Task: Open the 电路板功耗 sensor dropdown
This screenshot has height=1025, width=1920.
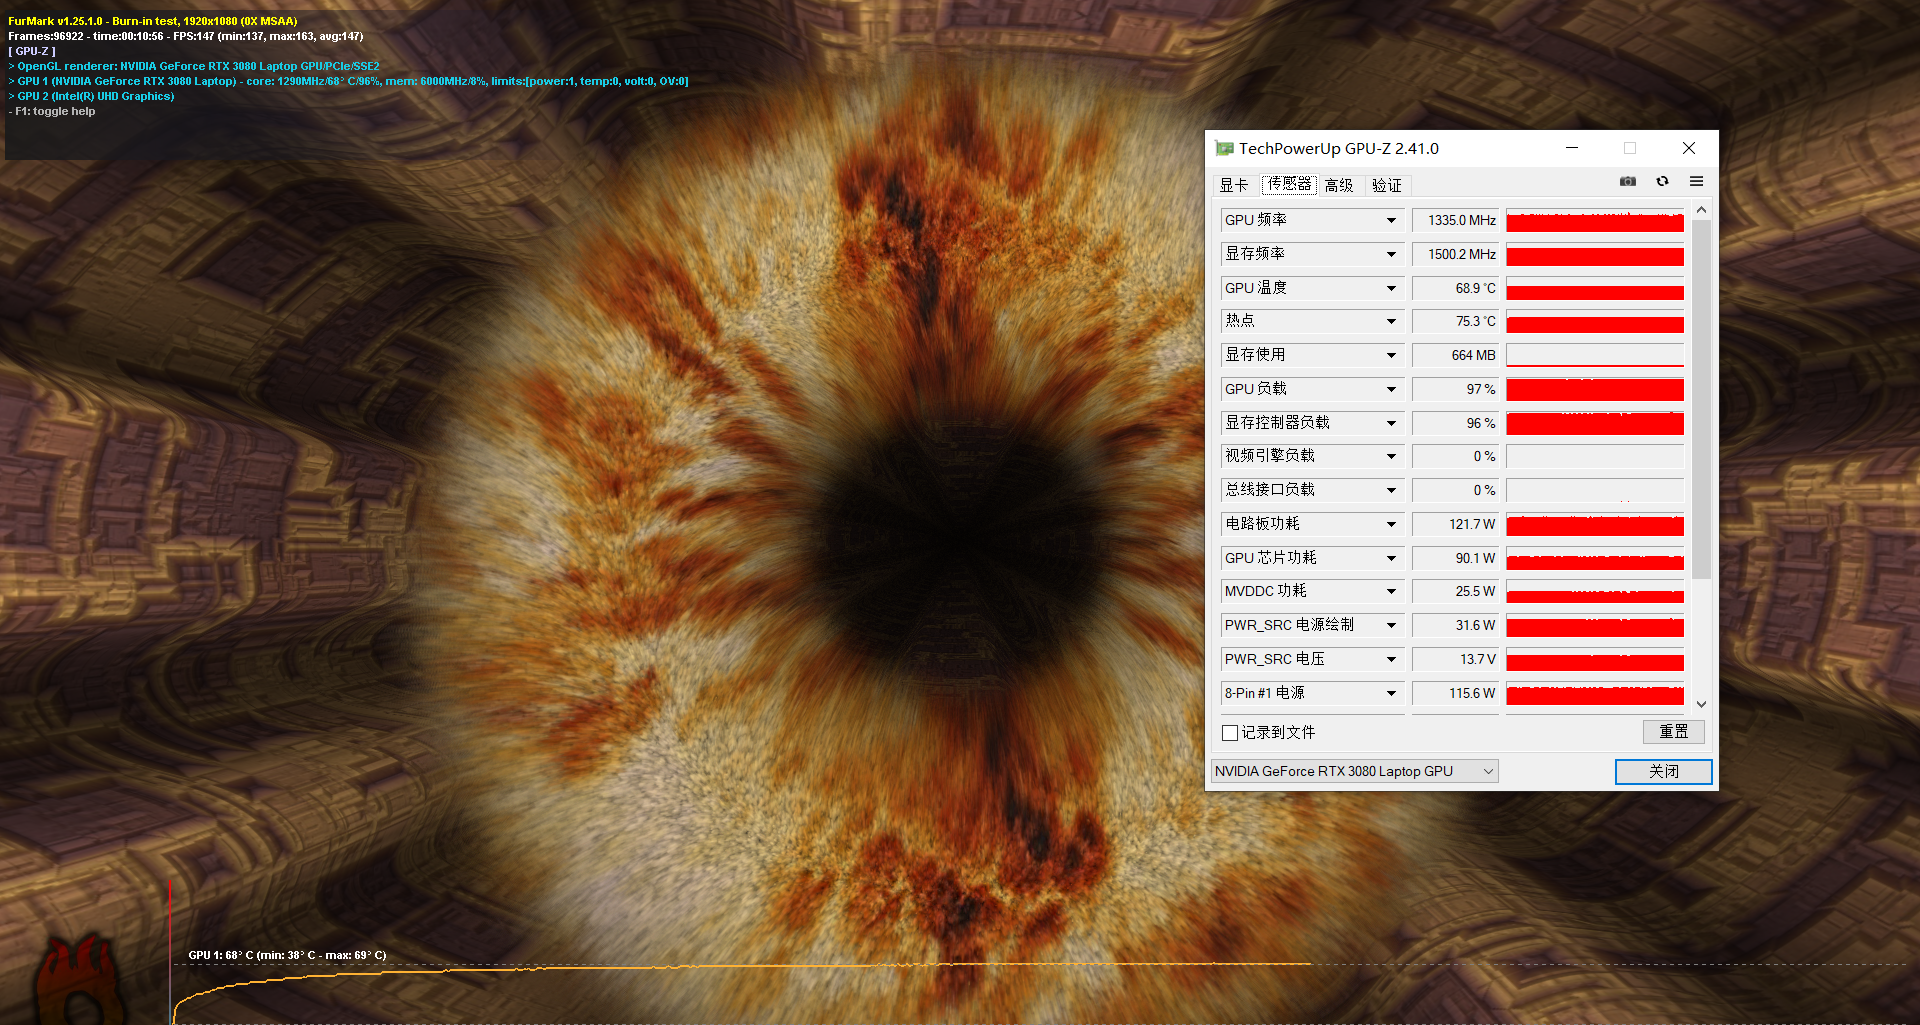Action: 1391,524
